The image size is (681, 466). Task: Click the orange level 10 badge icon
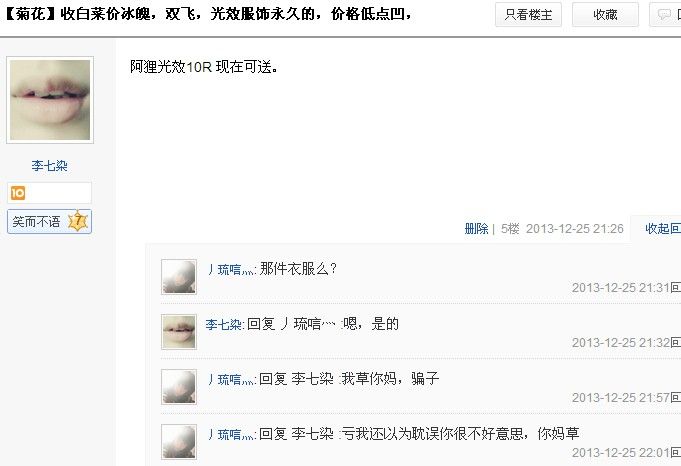point(18,193)
